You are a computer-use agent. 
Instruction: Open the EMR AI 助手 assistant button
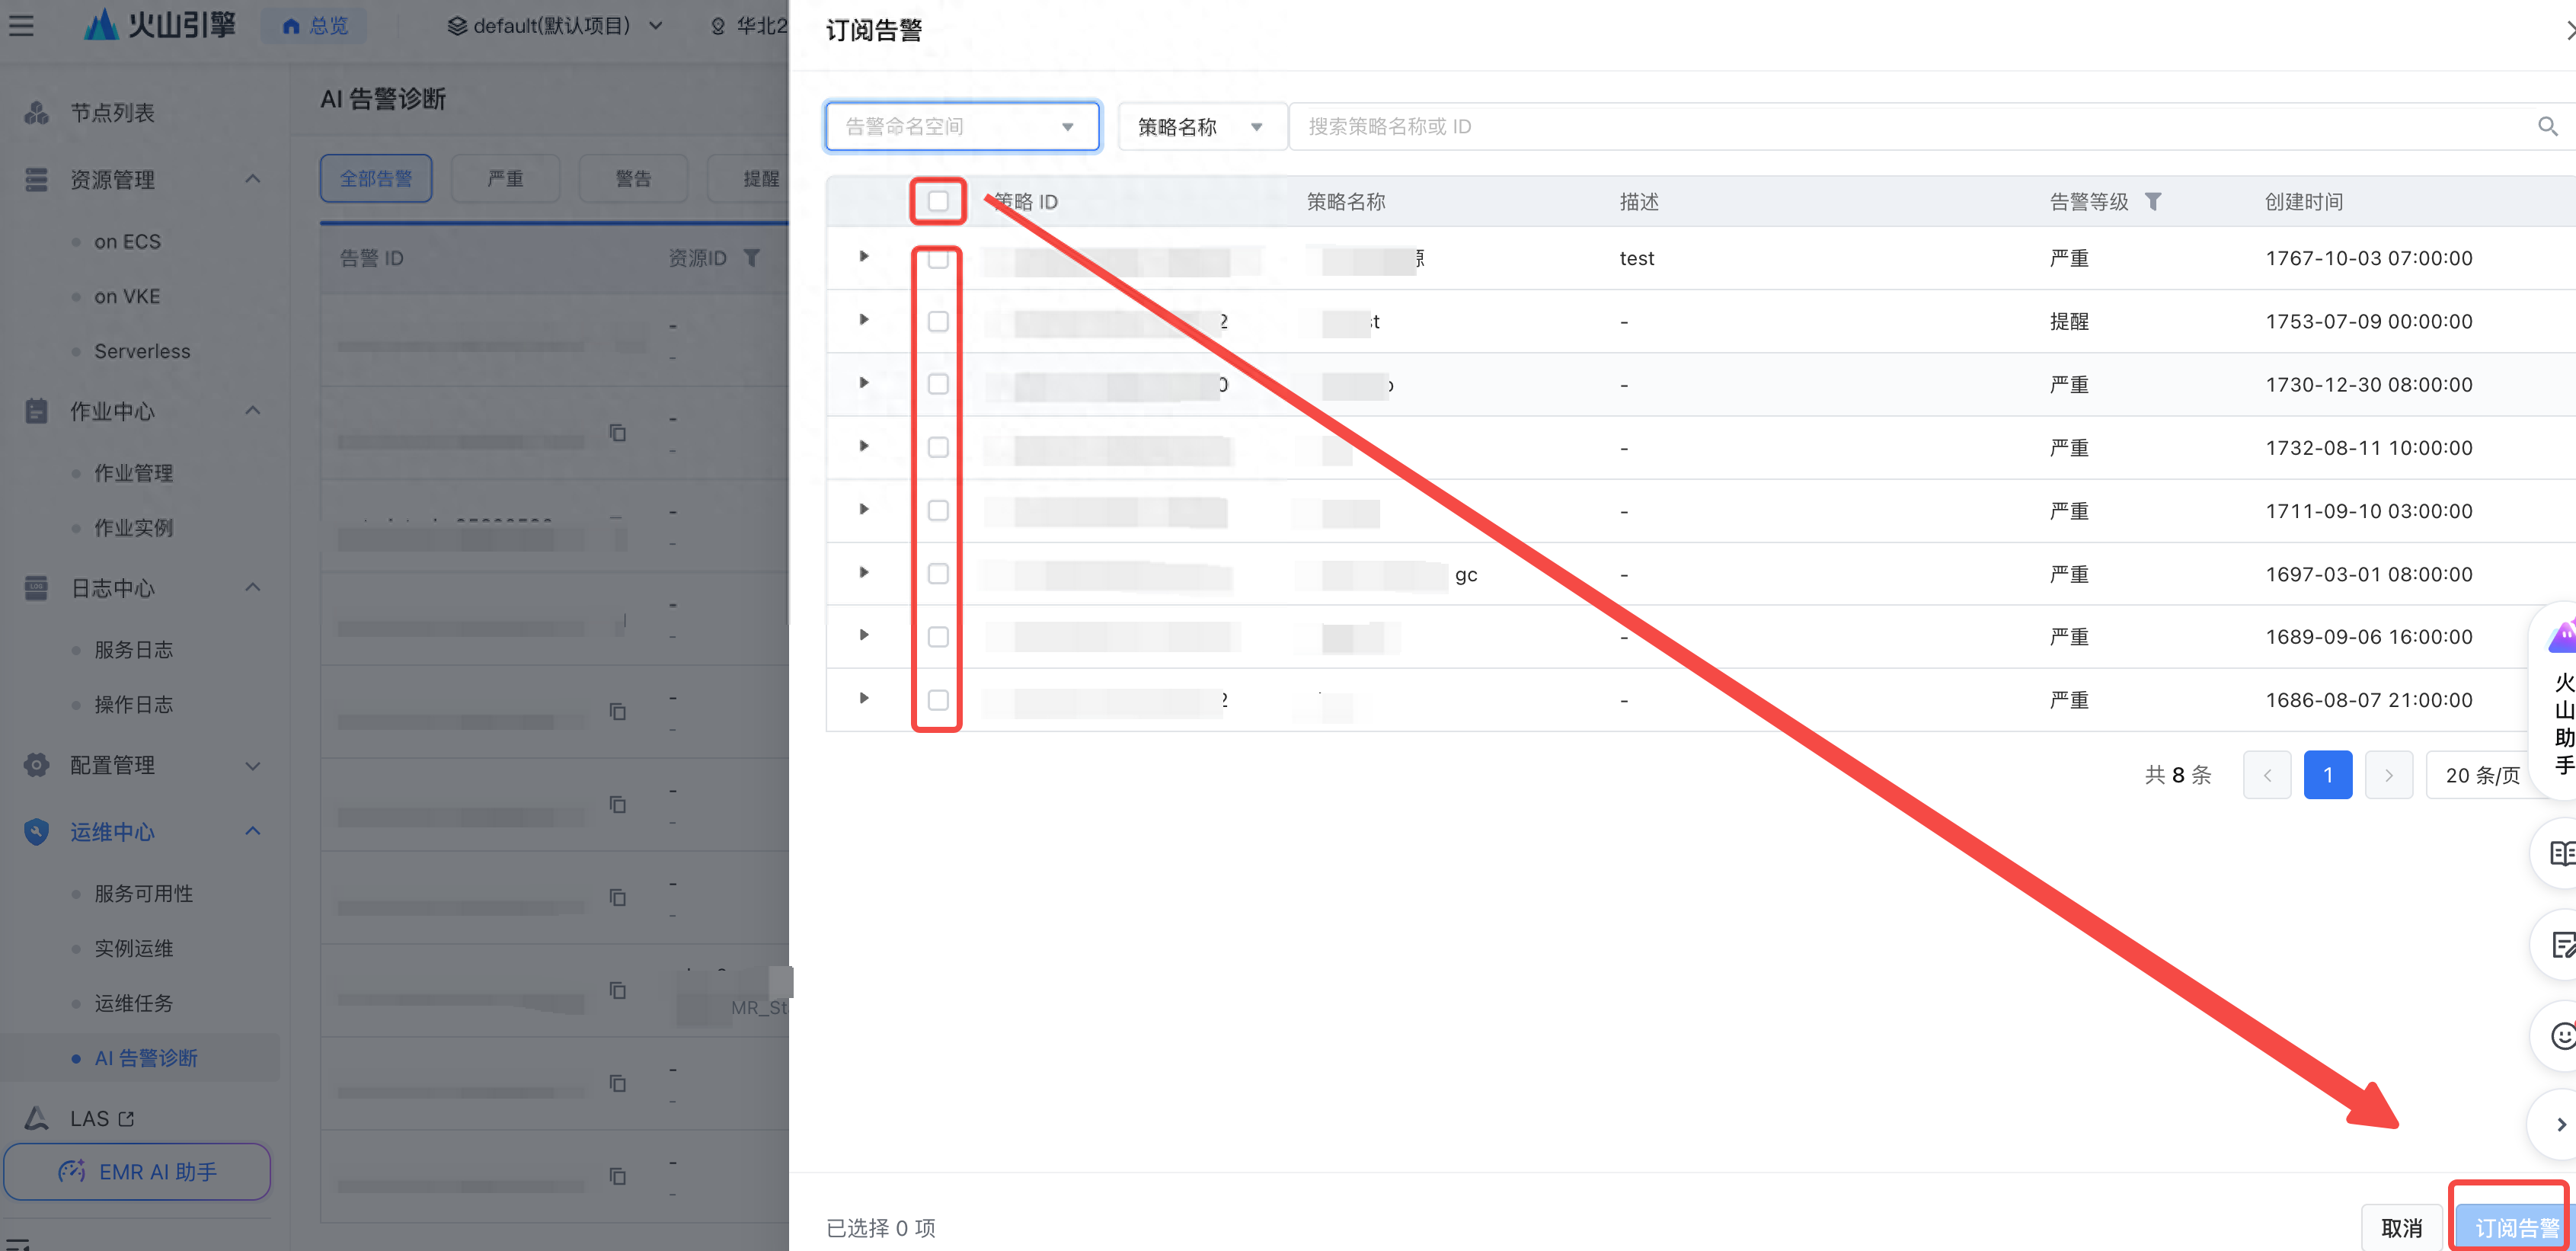click(x=137, y=1171)
